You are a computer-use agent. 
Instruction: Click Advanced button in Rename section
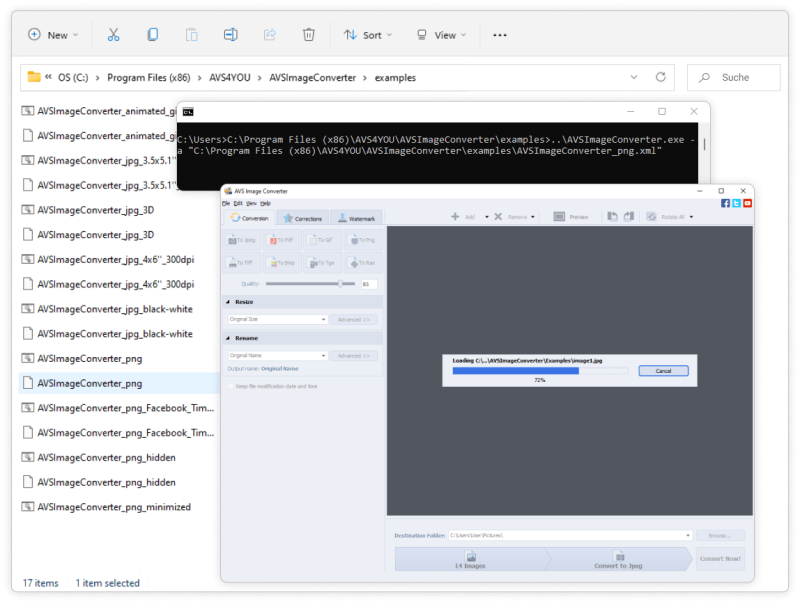pyautogui.click(x=354, y=356)
